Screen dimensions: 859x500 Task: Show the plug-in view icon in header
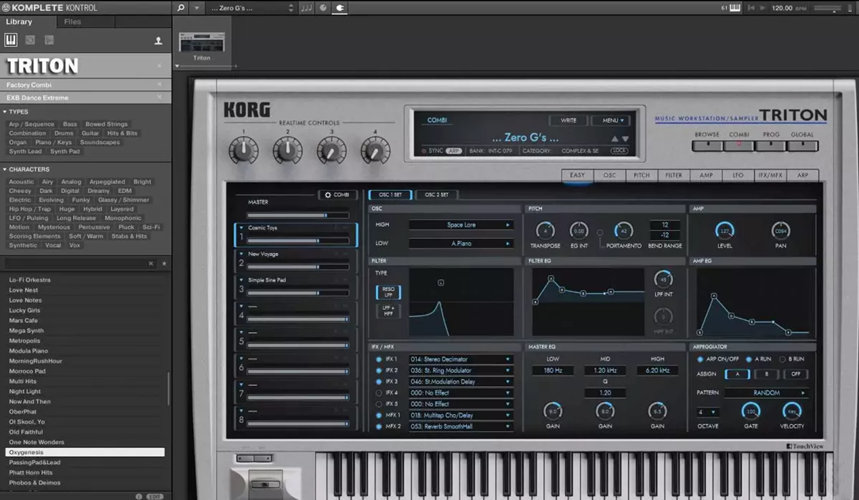[x=340, y=8]
